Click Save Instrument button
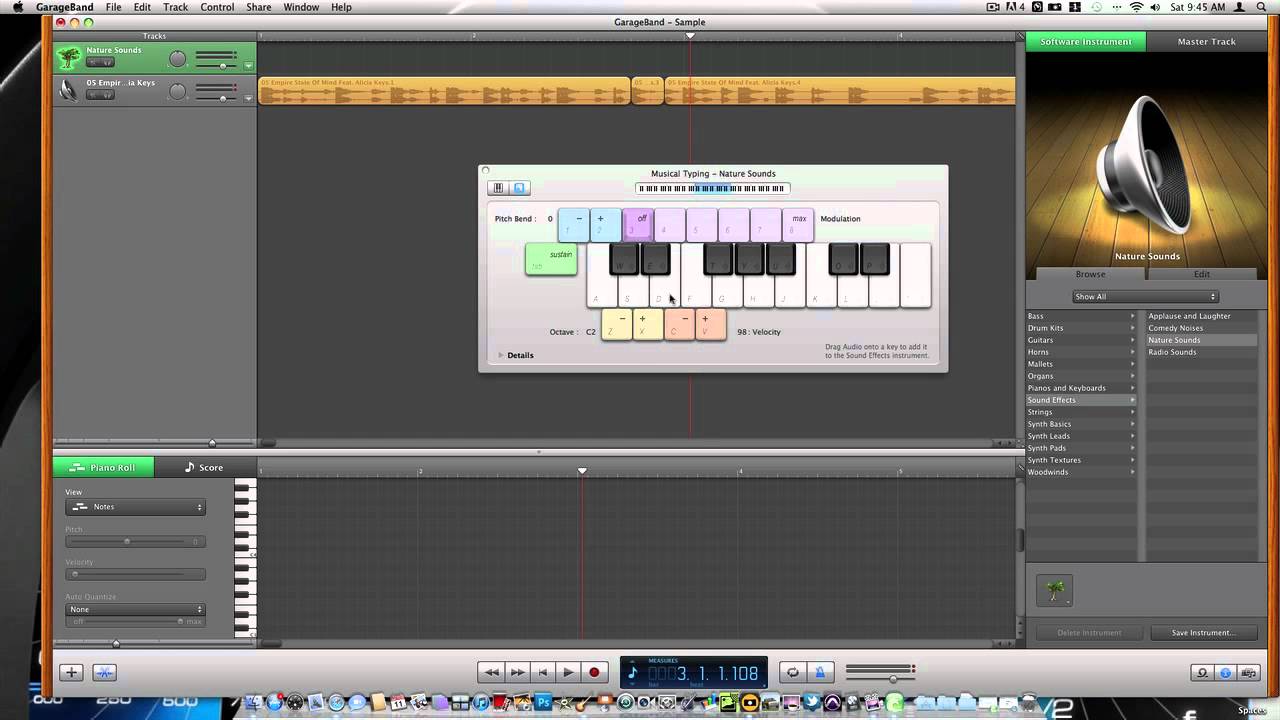 coord(1203,632)
